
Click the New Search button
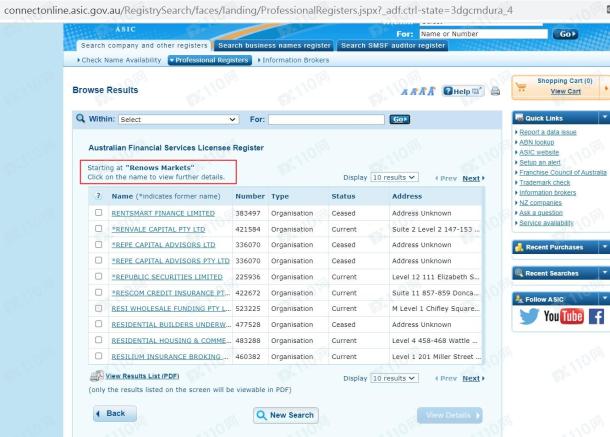(286, 415)
